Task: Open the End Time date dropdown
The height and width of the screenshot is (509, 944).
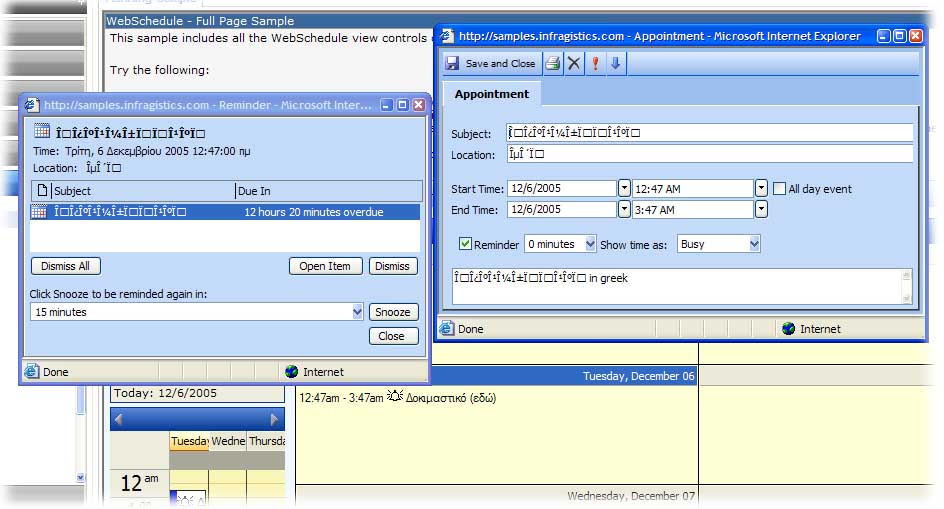Action: 624,210
